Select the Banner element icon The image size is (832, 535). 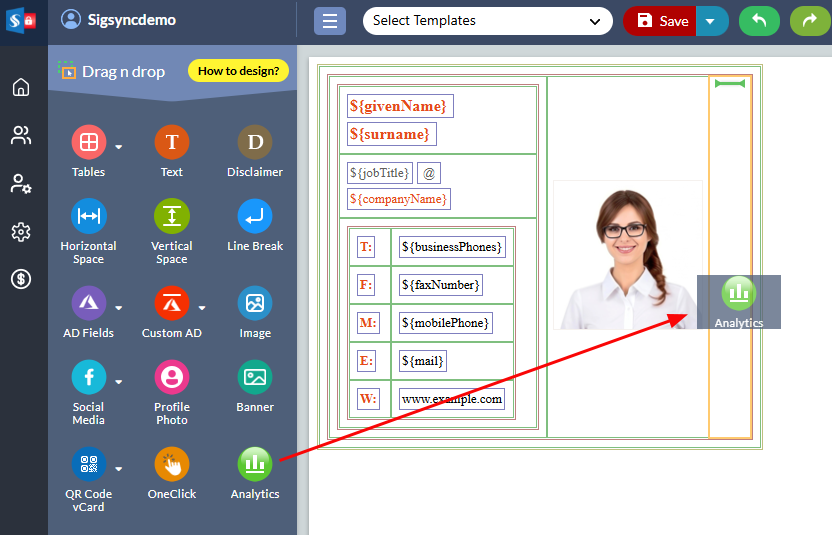click(x=255, y=378)
